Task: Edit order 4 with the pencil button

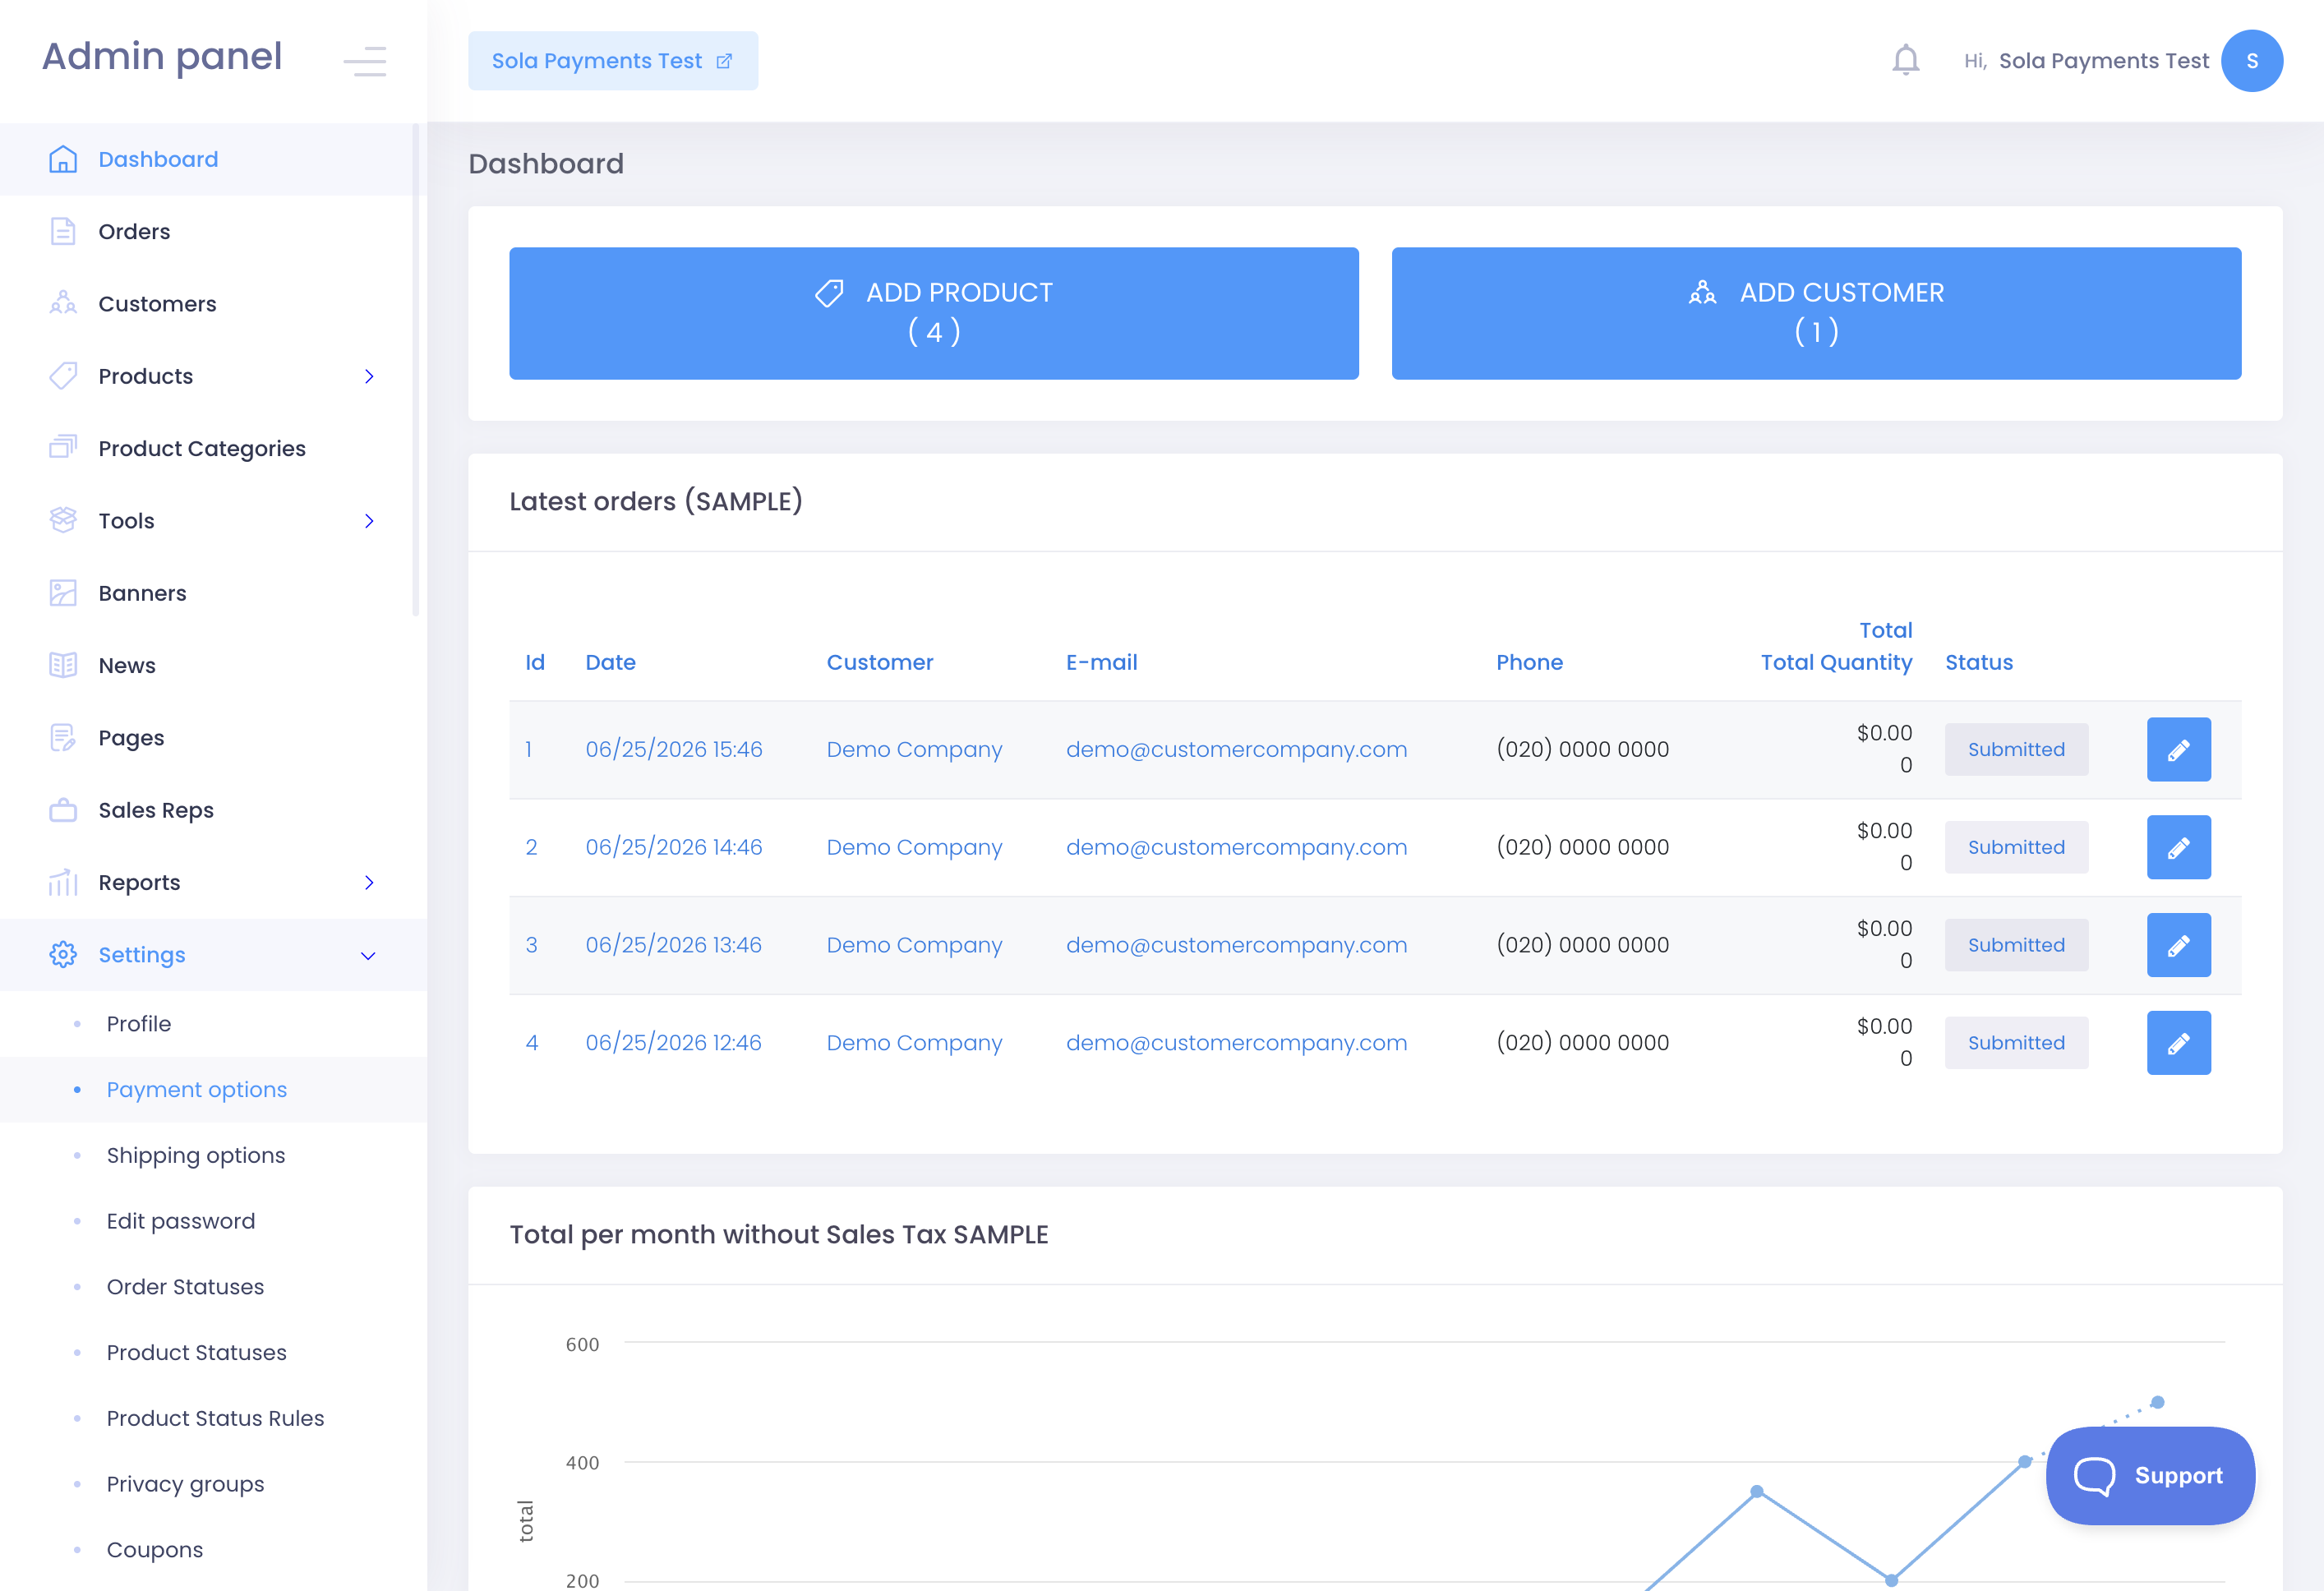Action: [2179, 1043]
